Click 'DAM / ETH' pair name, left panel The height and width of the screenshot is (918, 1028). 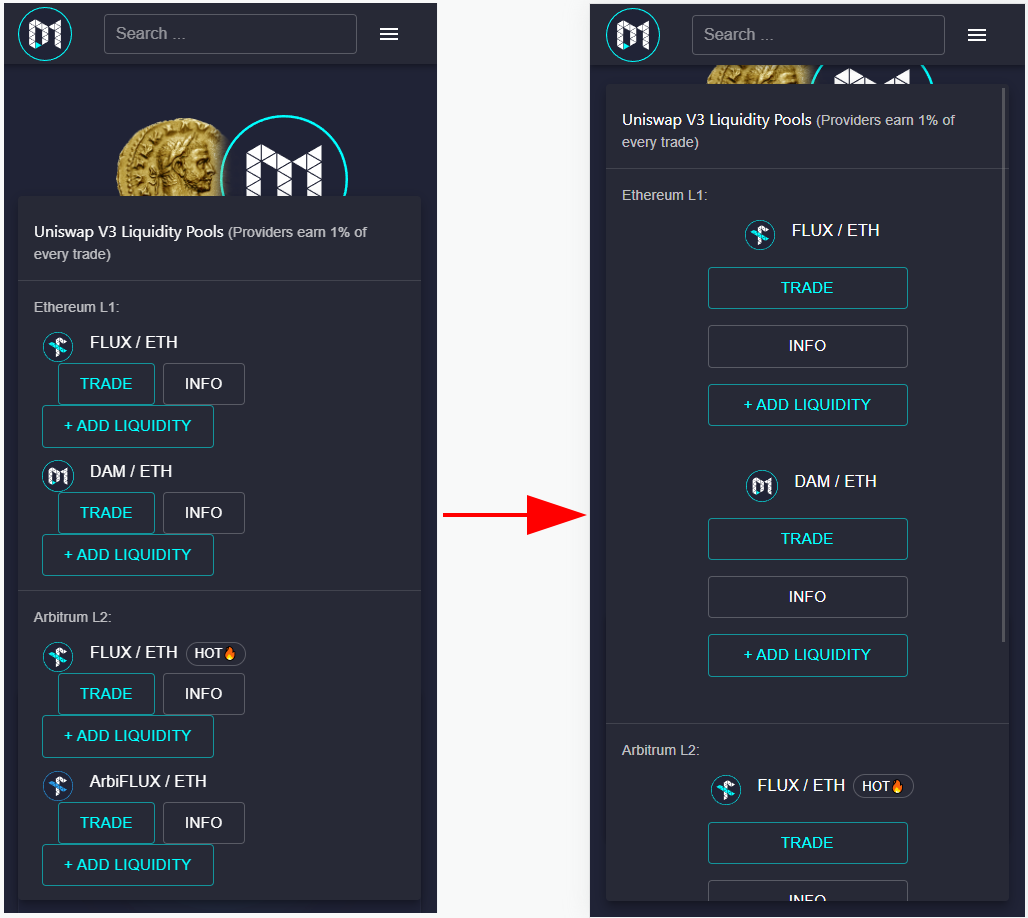[131, 471]
